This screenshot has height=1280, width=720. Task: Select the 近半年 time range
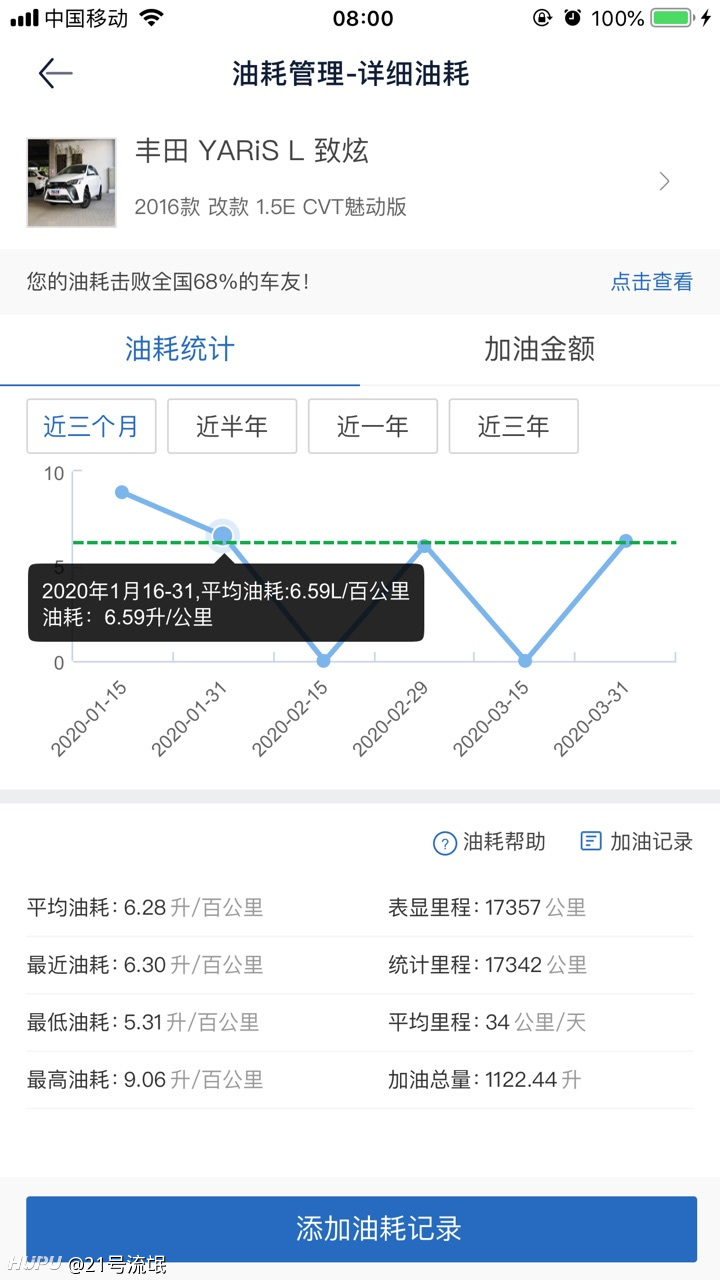click(x=232, y=426)
